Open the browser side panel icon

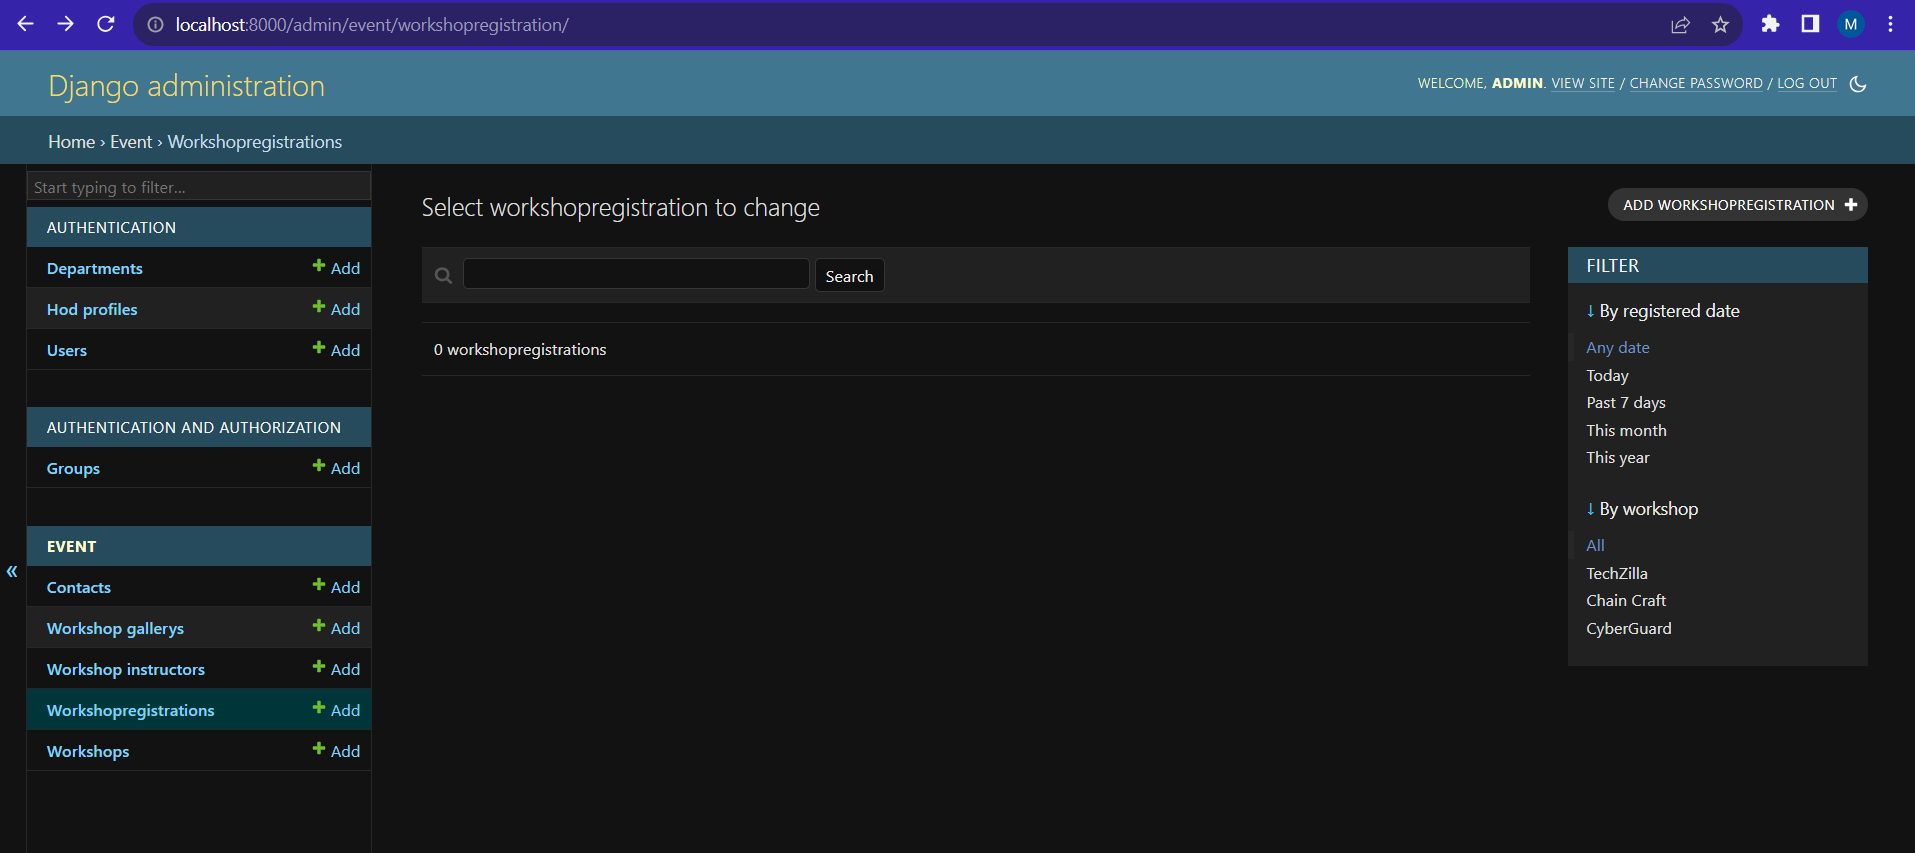coord(1810,24)
